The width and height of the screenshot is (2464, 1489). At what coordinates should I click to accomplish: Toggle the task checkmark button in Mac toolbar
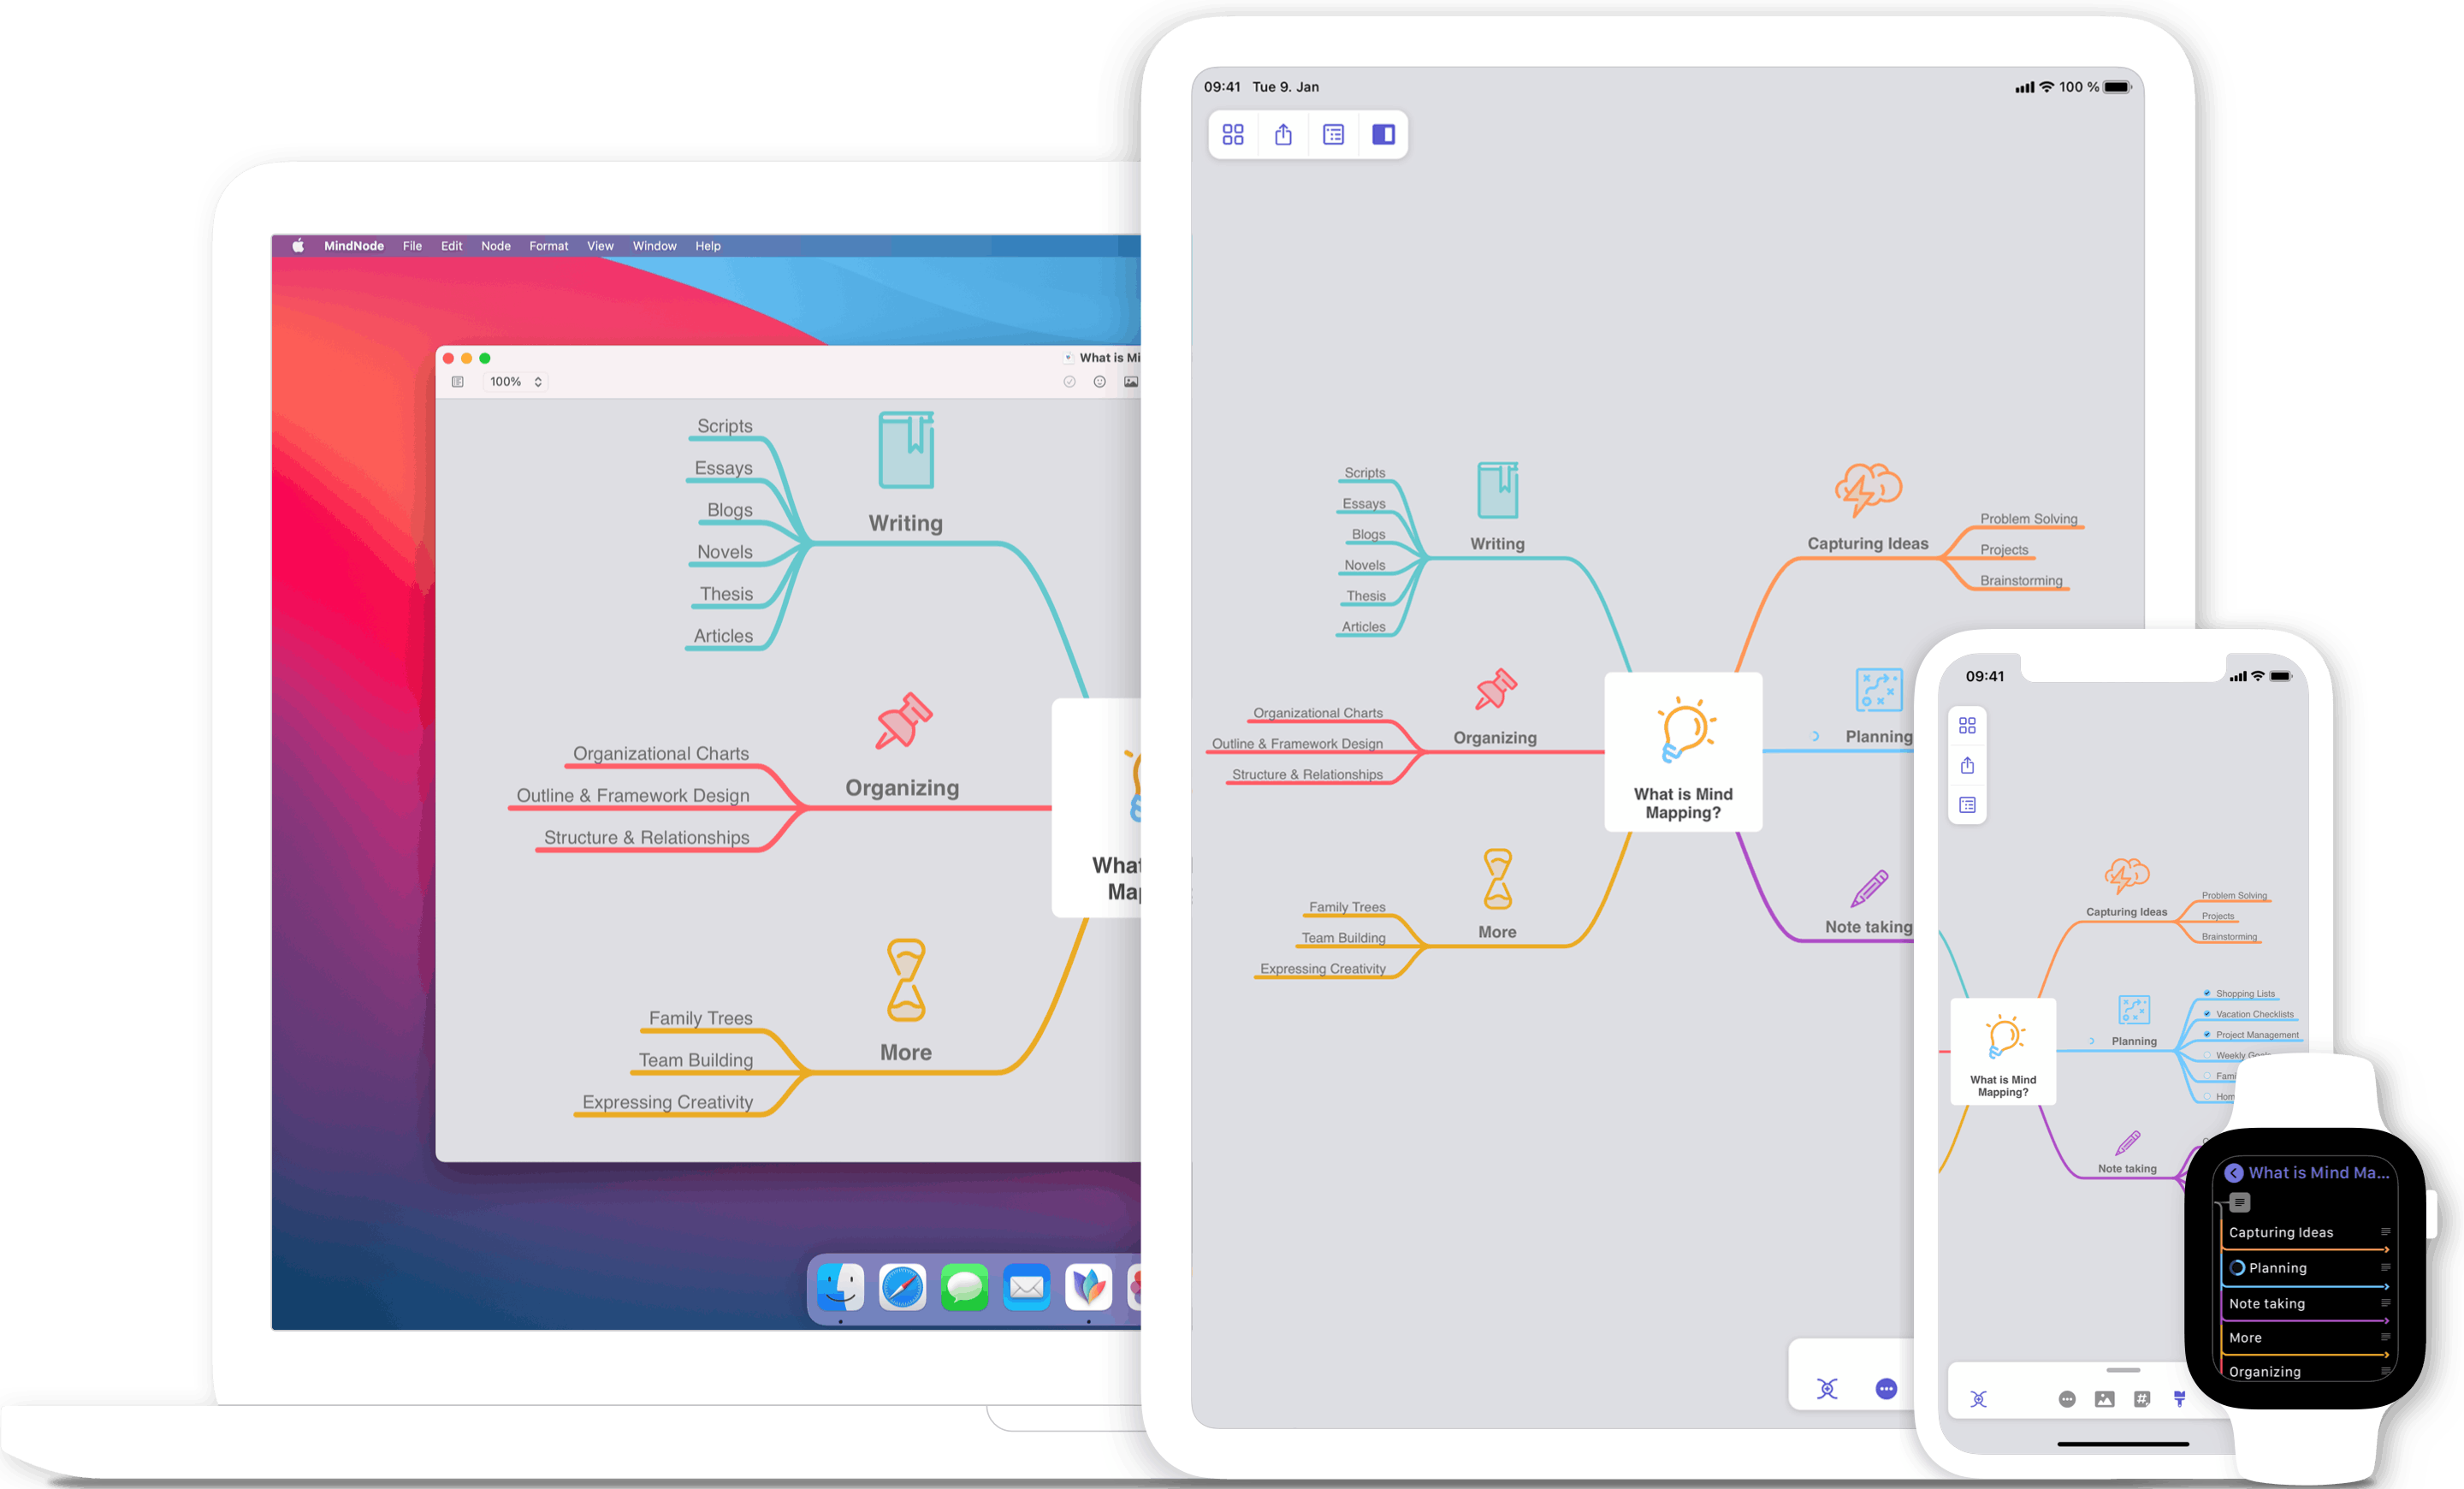pos(1069,382)
